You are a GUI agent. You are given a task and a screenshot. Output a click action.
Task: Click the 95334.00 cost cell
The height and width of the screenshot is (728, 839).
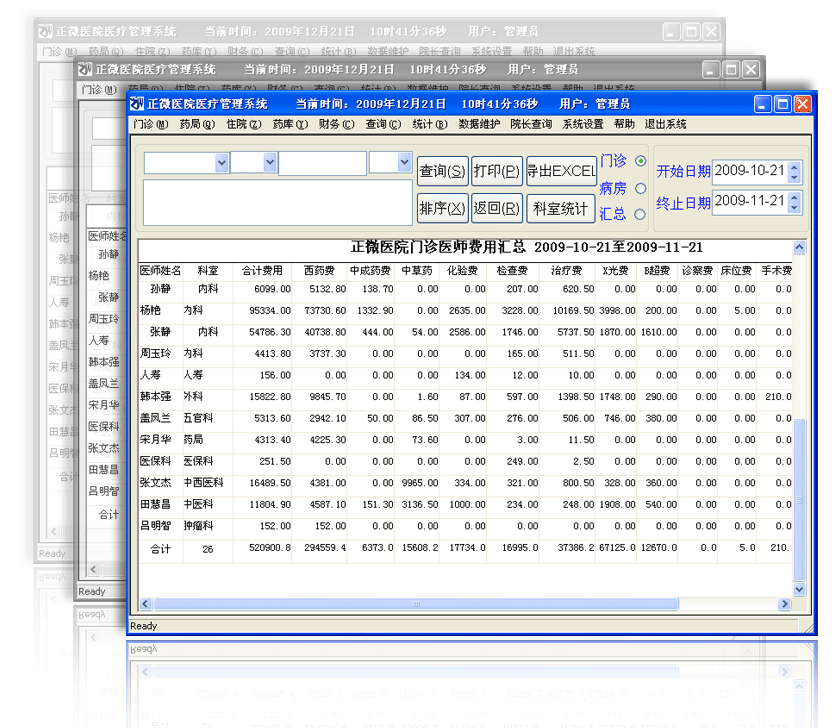[x=262, y=310]
